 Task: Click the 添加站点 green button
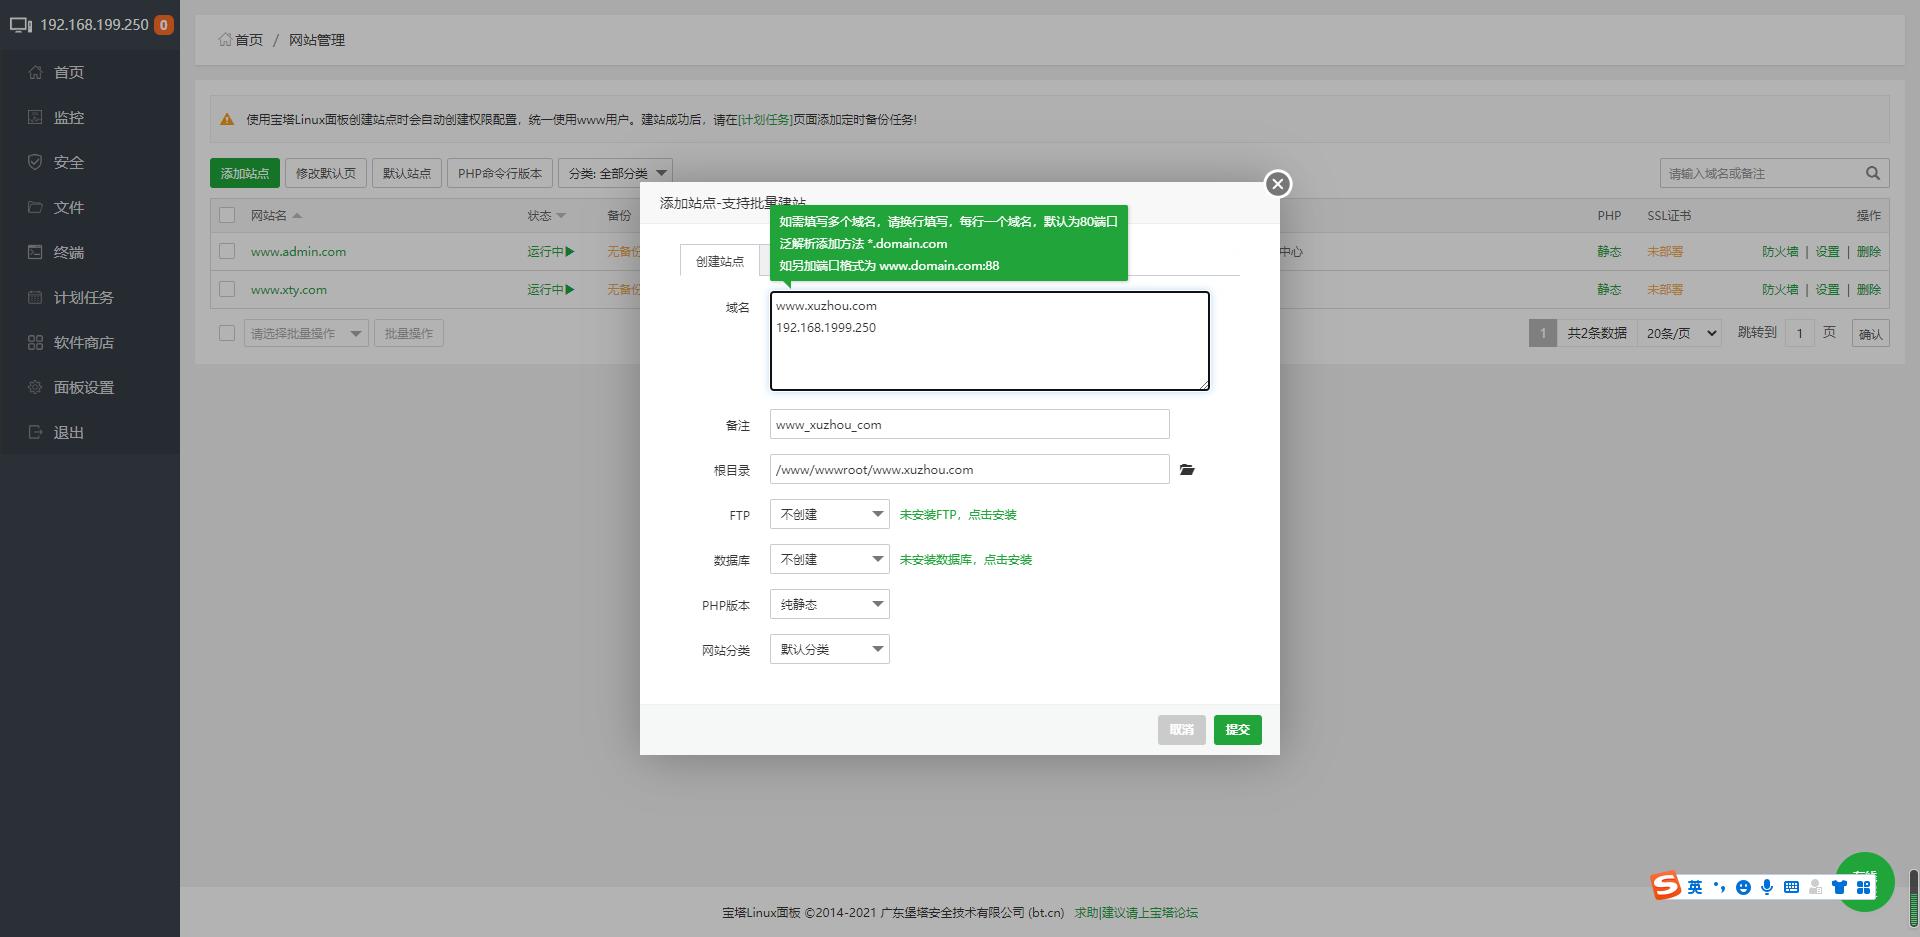pos(245,173)
